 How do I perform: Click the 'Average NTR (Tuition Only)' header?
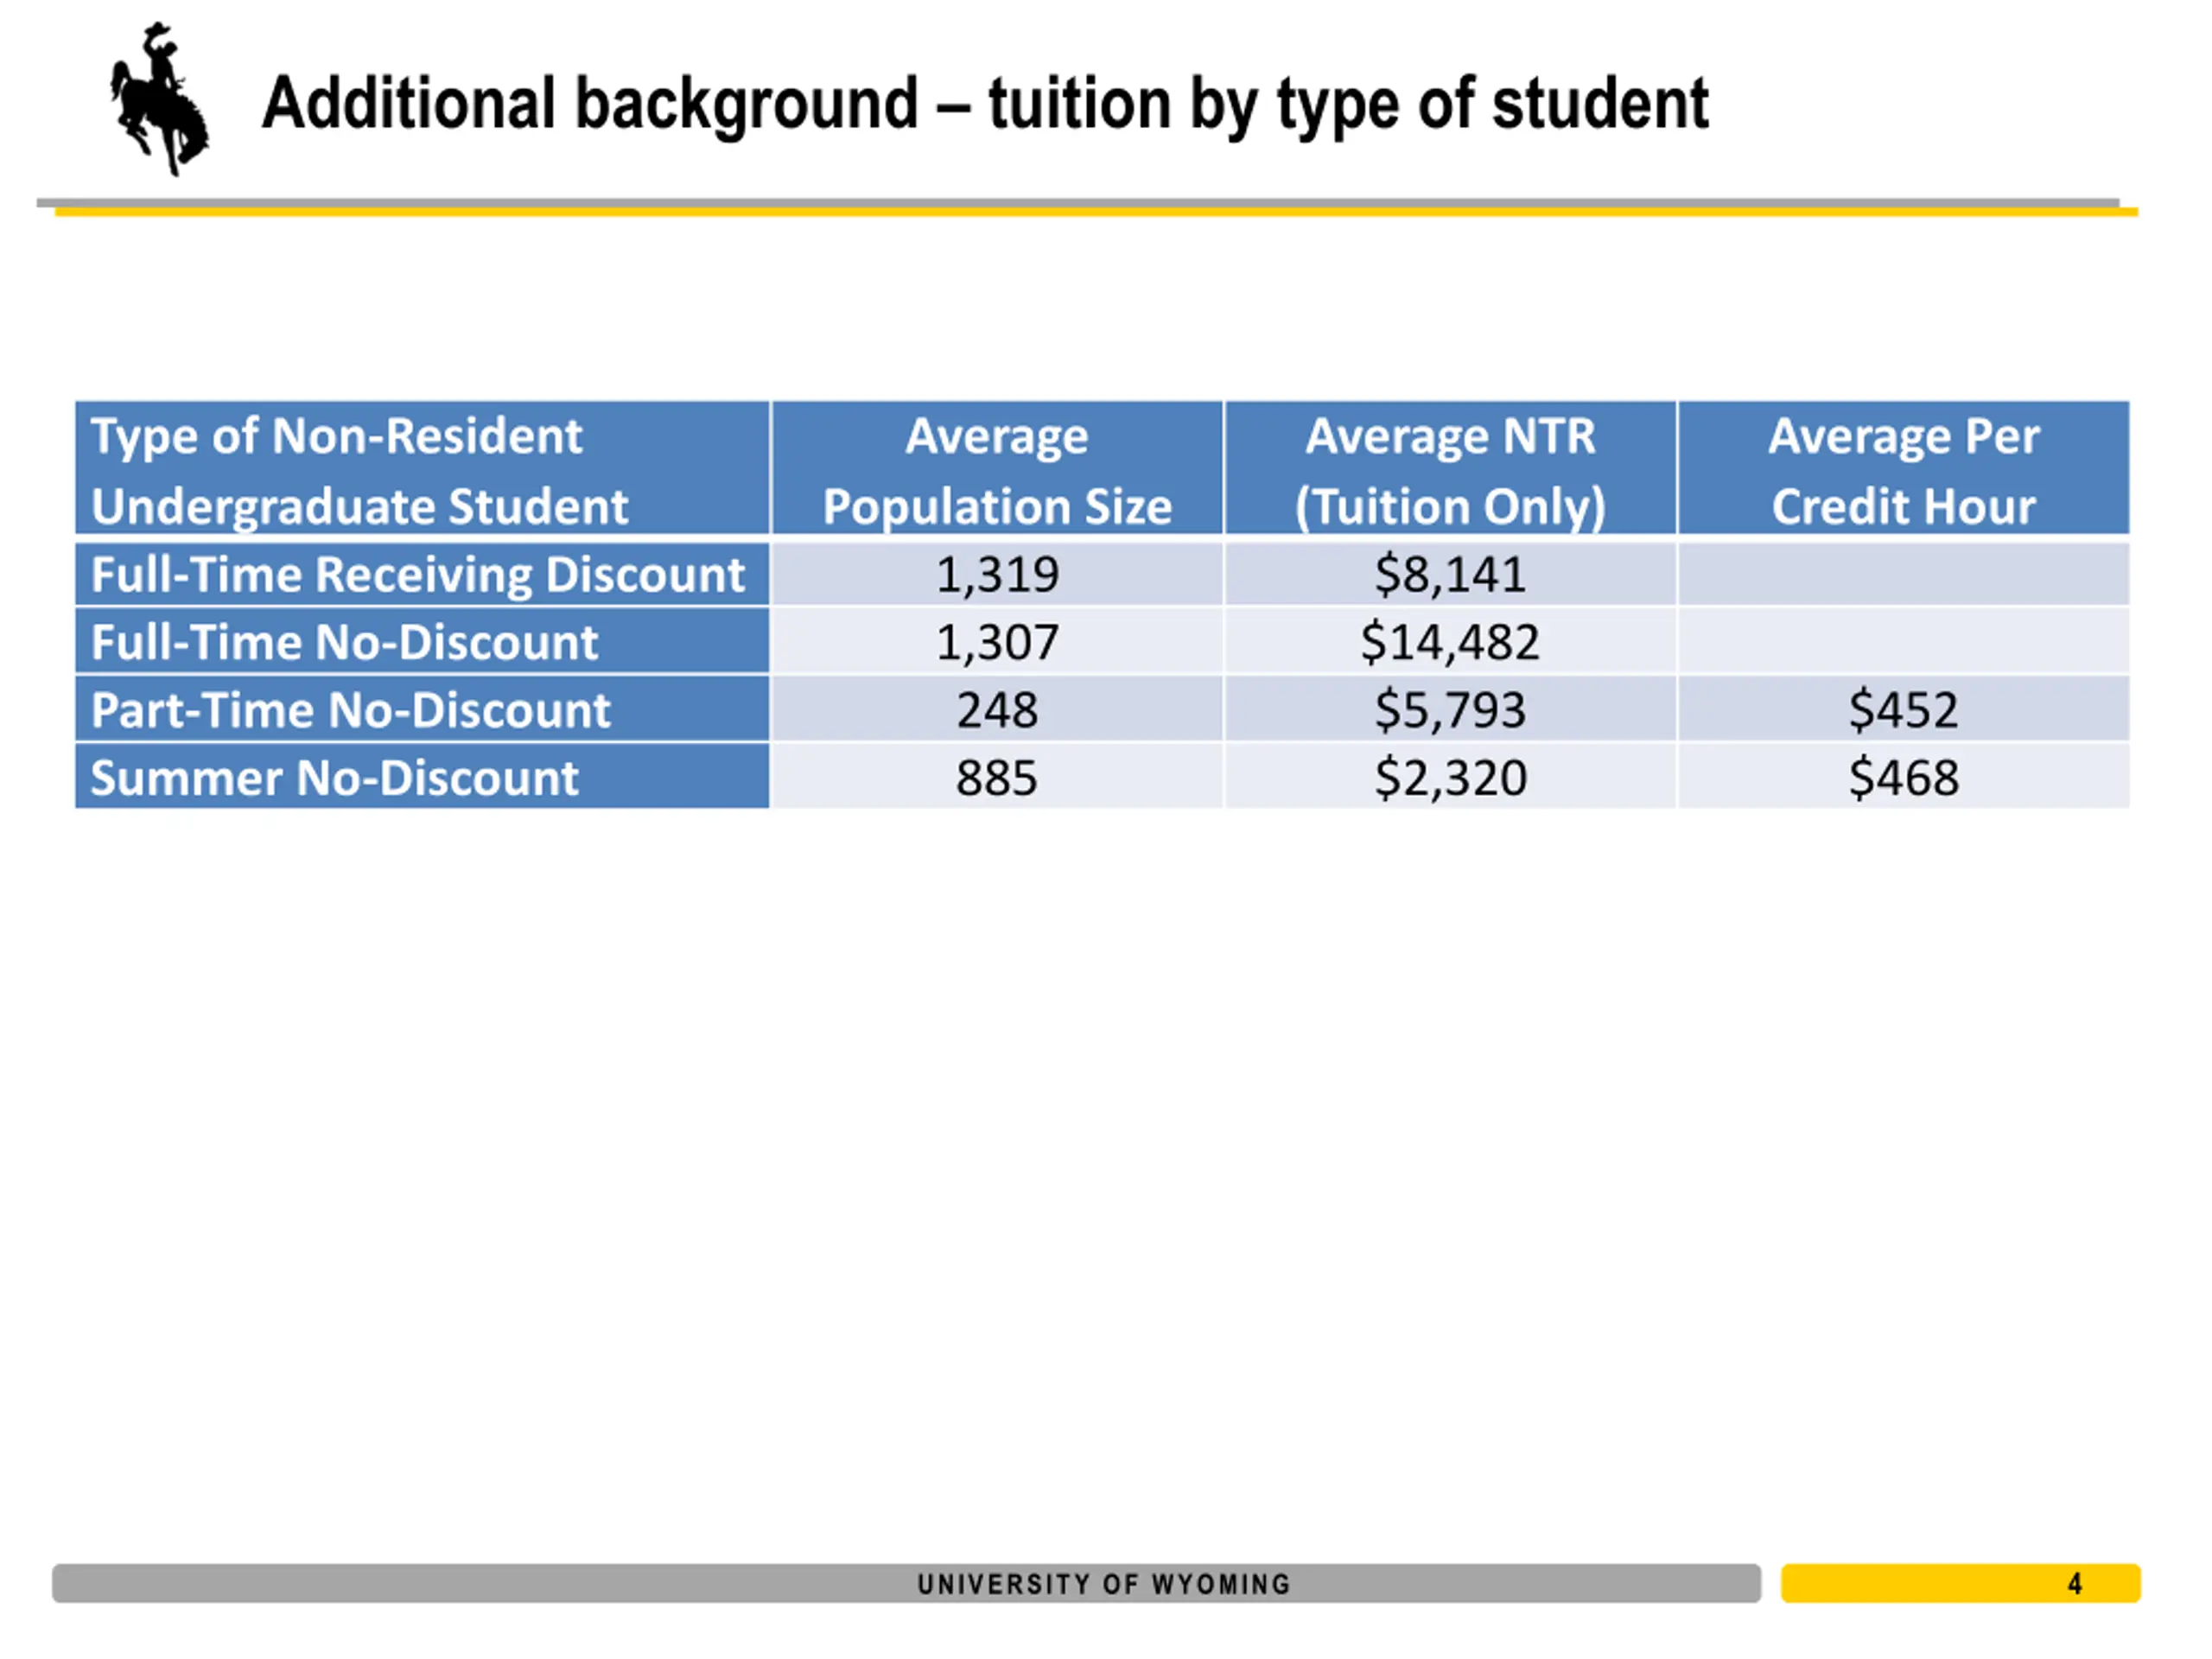[x=1450, y=468]
